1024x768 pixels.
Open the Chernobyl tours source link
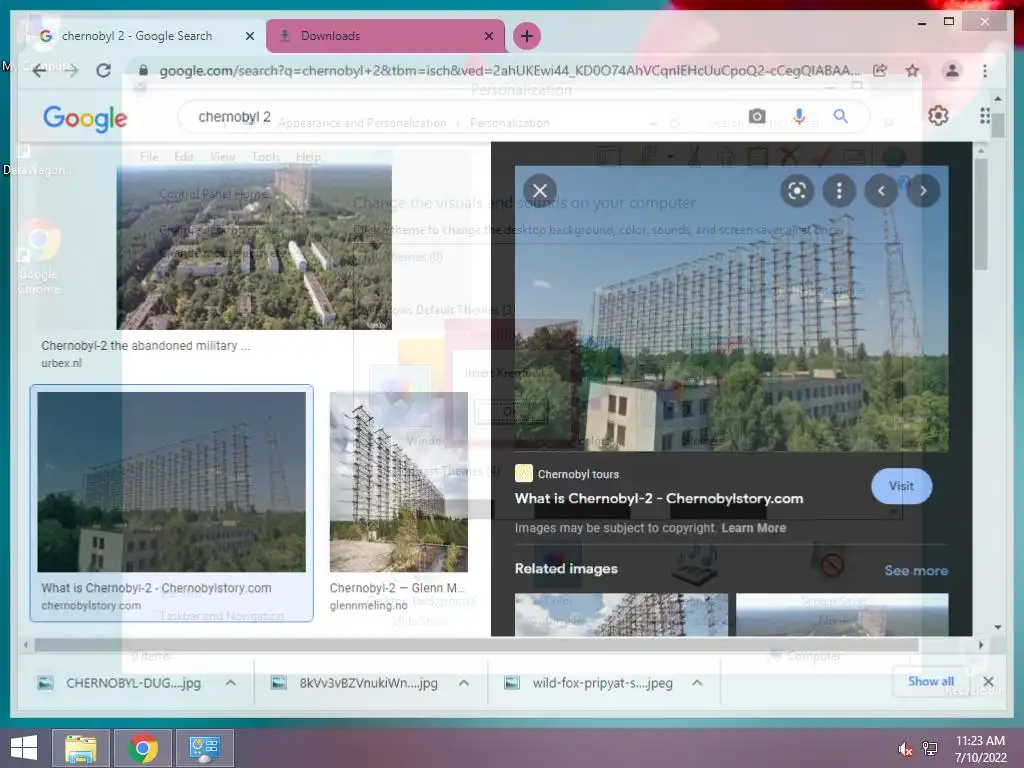(567, 473)
